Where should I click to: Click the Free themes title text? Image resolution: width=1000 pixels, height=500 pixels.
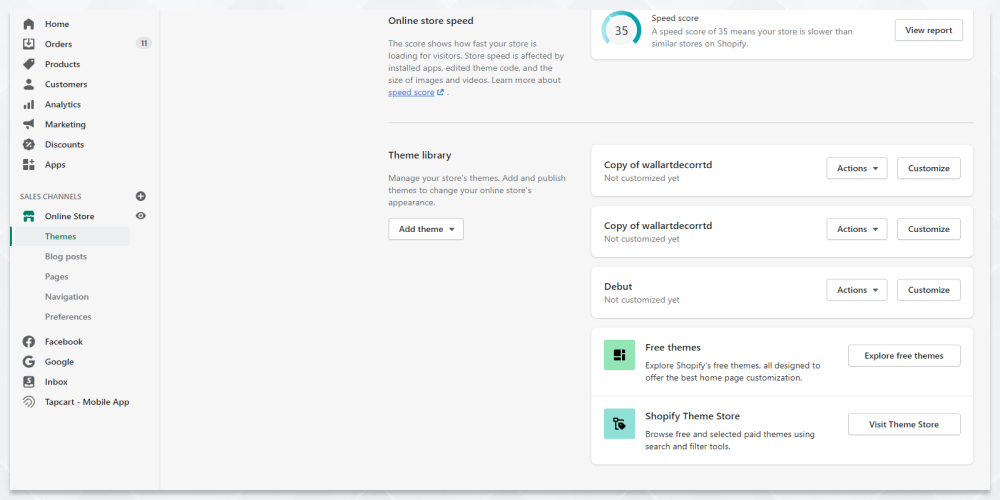point(673,348)
